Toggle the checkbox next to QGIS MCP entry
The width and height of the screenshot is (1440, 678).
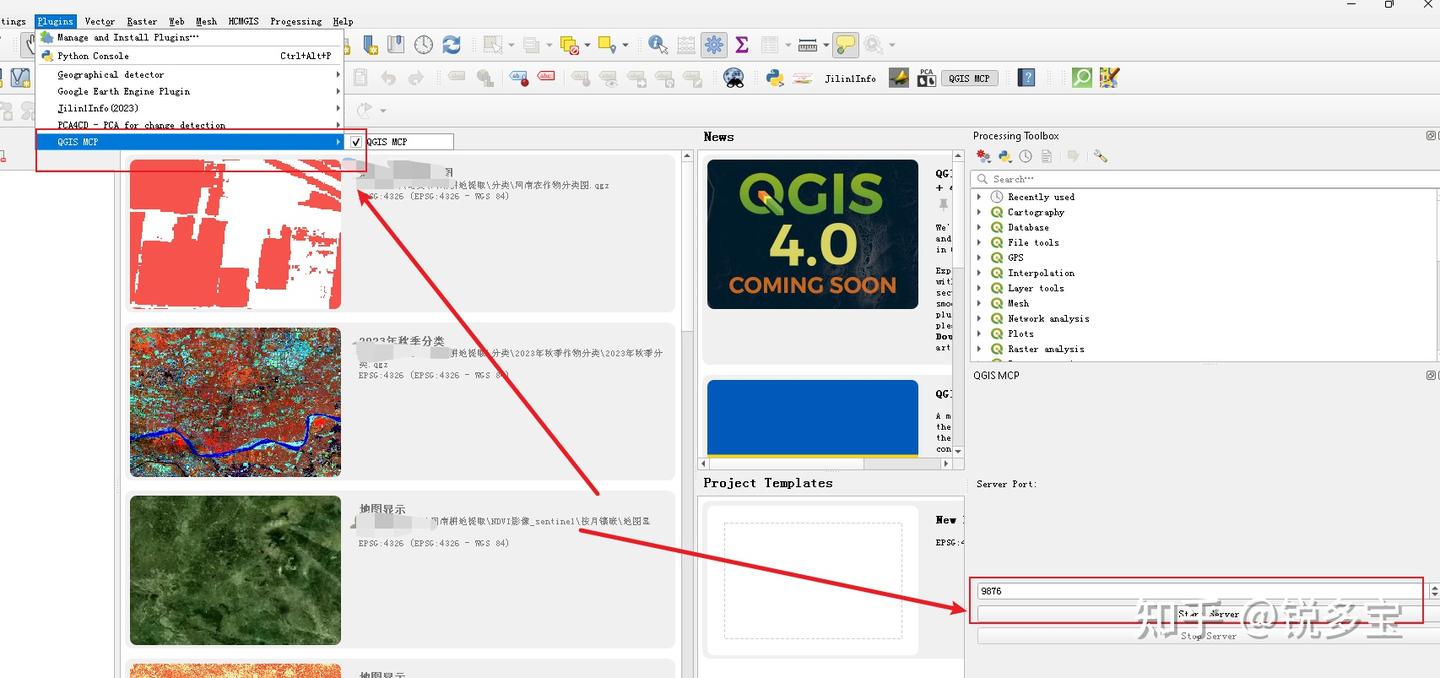tap(356, 141)
